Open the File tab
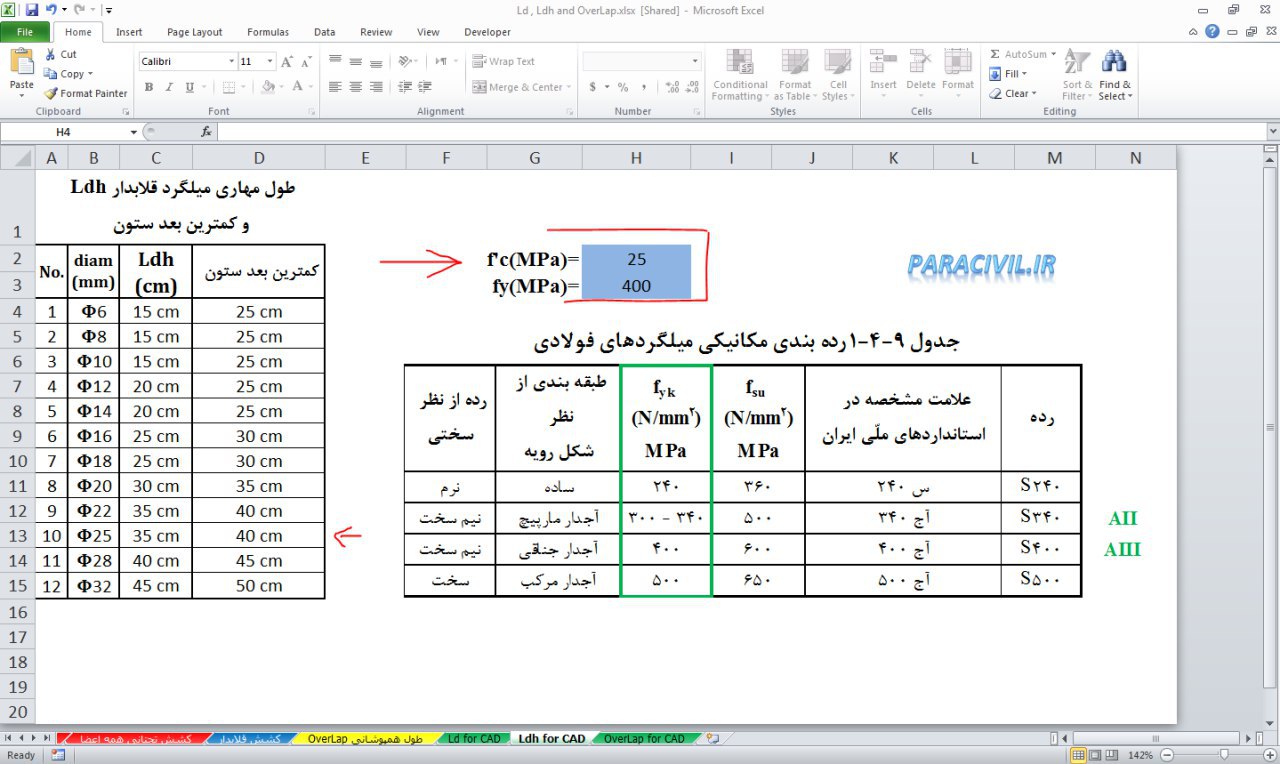Image resolution: width=1280 pixels, height=764 pixels. 24,32
